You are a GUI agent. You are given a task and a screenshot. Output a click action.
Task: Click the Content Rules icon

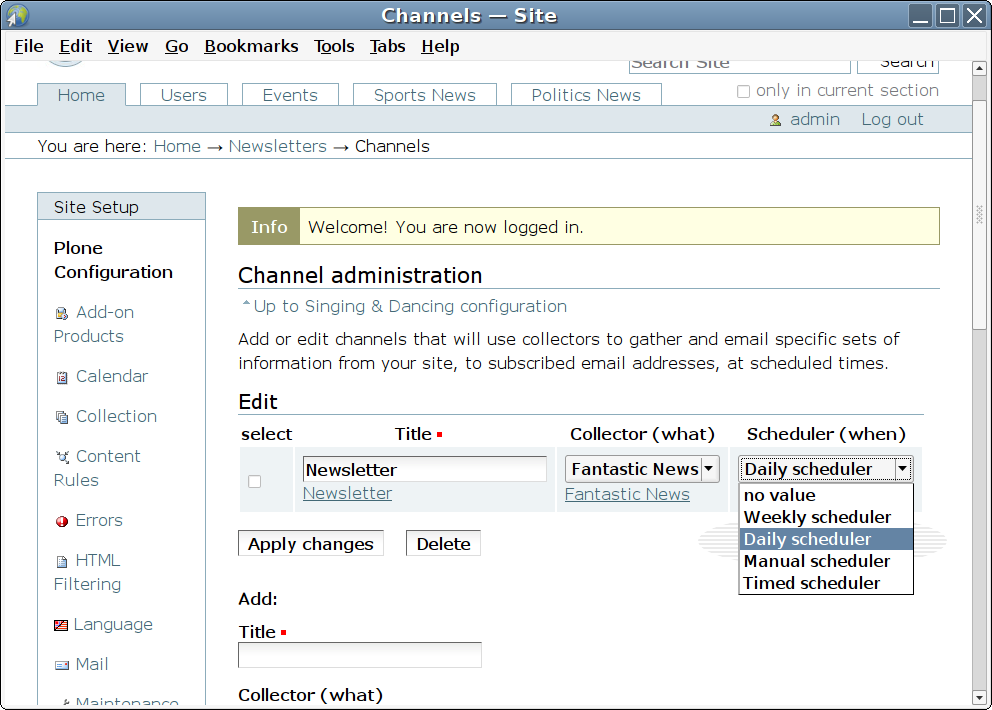pyautogui.click(x=62, y=457)
